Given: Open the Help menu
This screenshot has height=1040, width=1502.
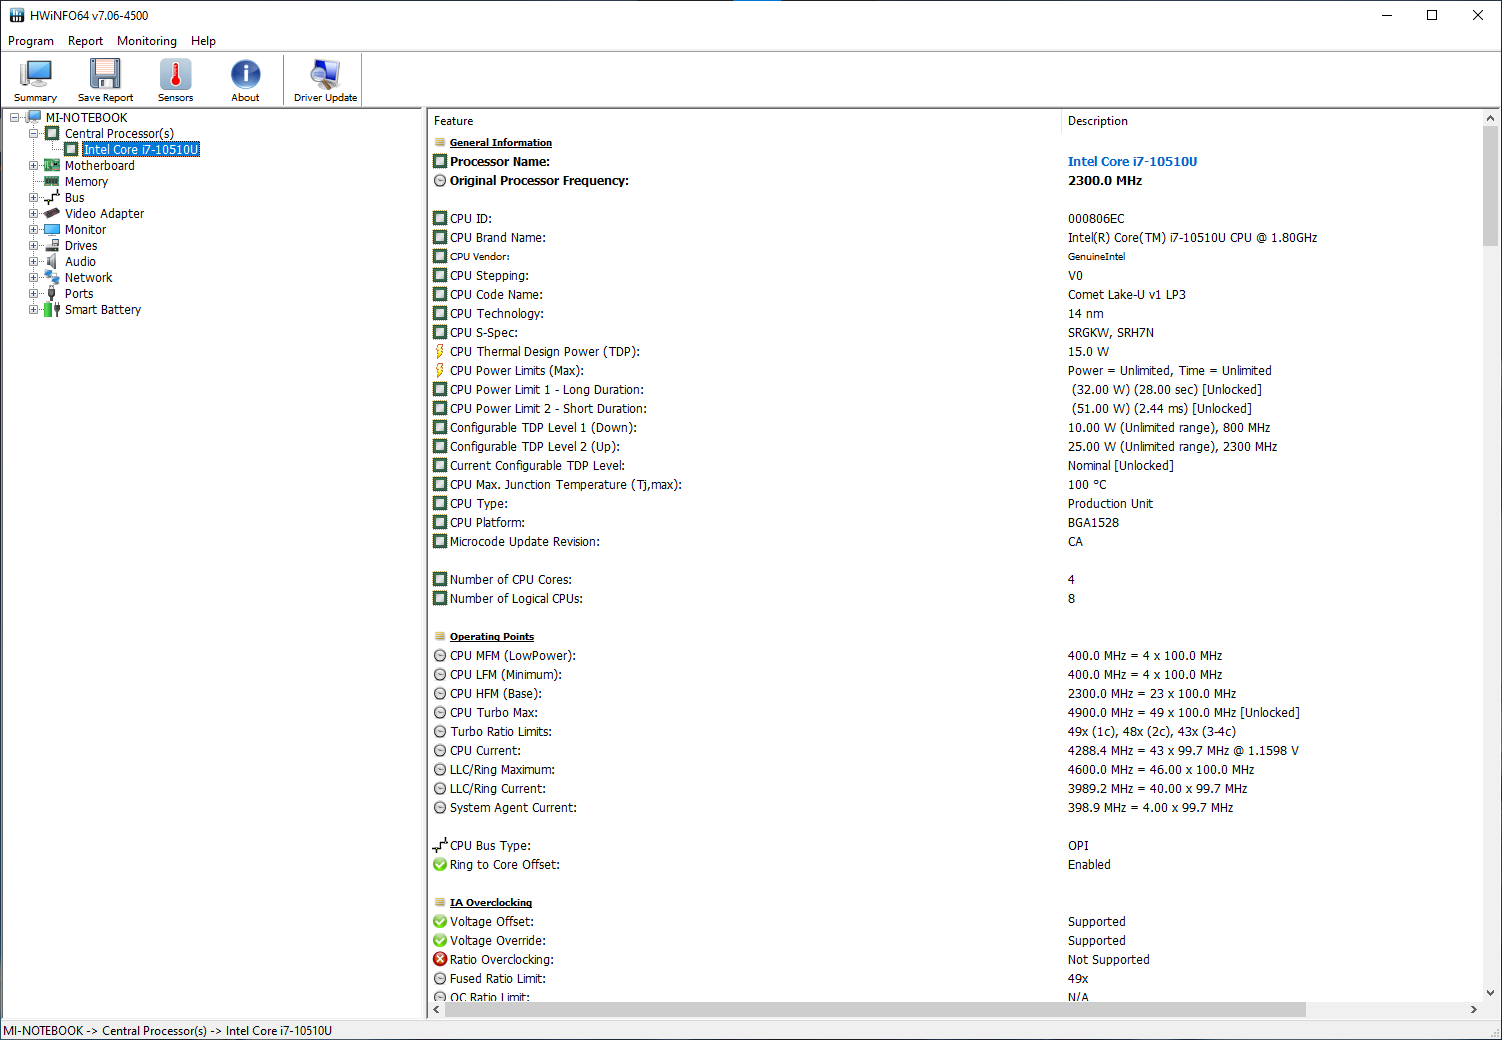Looking at the screenshot, I should coord(203,41).
